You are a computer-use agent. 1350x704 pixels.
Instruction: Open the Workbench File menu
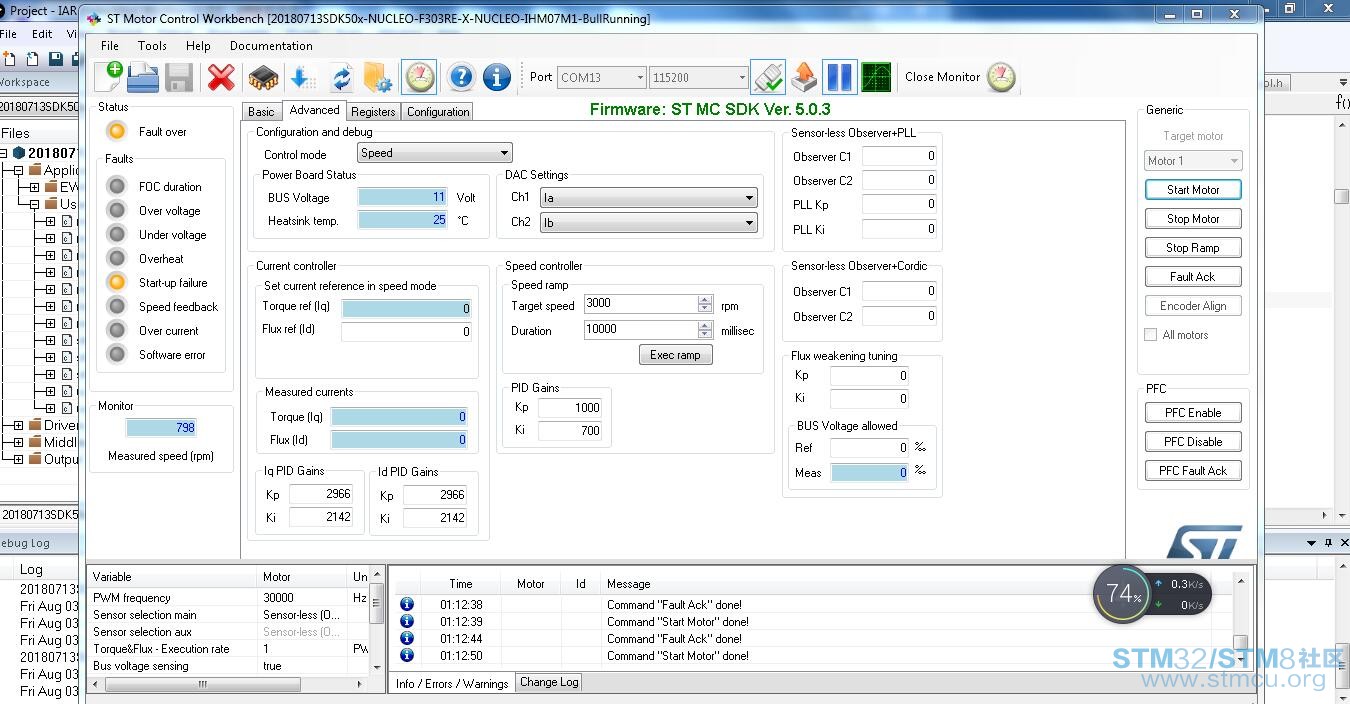click(x=110, y=46)
